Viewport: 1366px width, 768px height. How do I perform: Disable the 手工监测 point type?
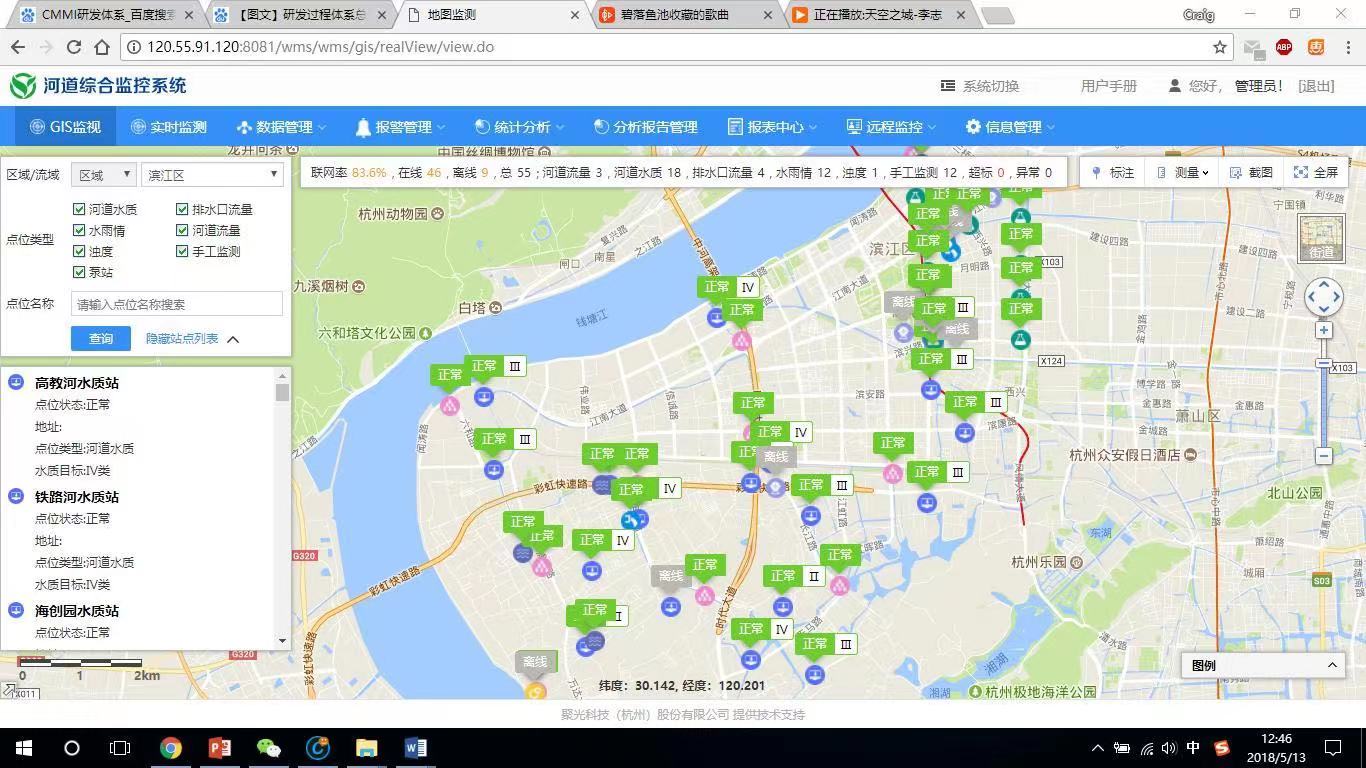point(182,251)
